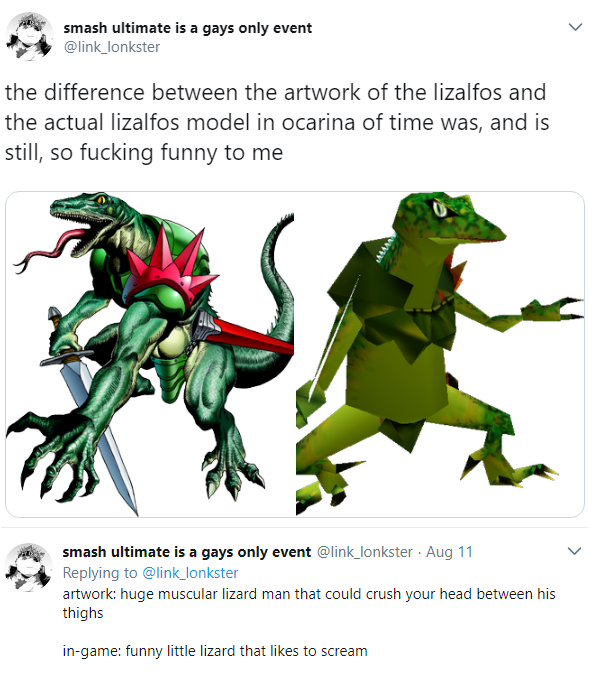Click the in-game lizard's outstretched claw hand
This screenshot has height=680, width=589.
pyautogui.click(x=552, y=310)
